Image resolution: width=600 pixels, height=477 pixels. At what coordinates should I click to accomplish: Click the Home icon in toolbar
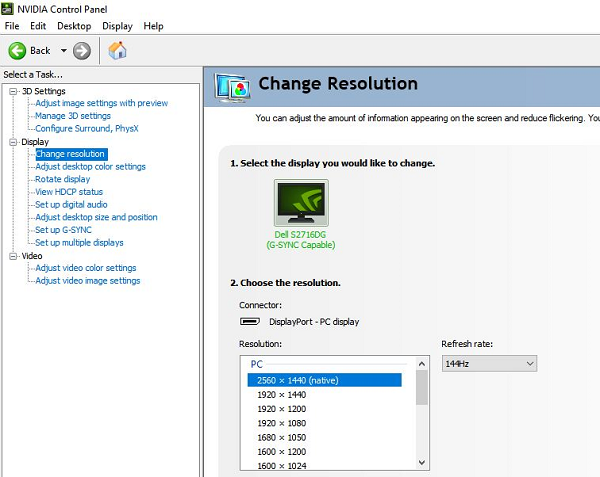(117, 50)
